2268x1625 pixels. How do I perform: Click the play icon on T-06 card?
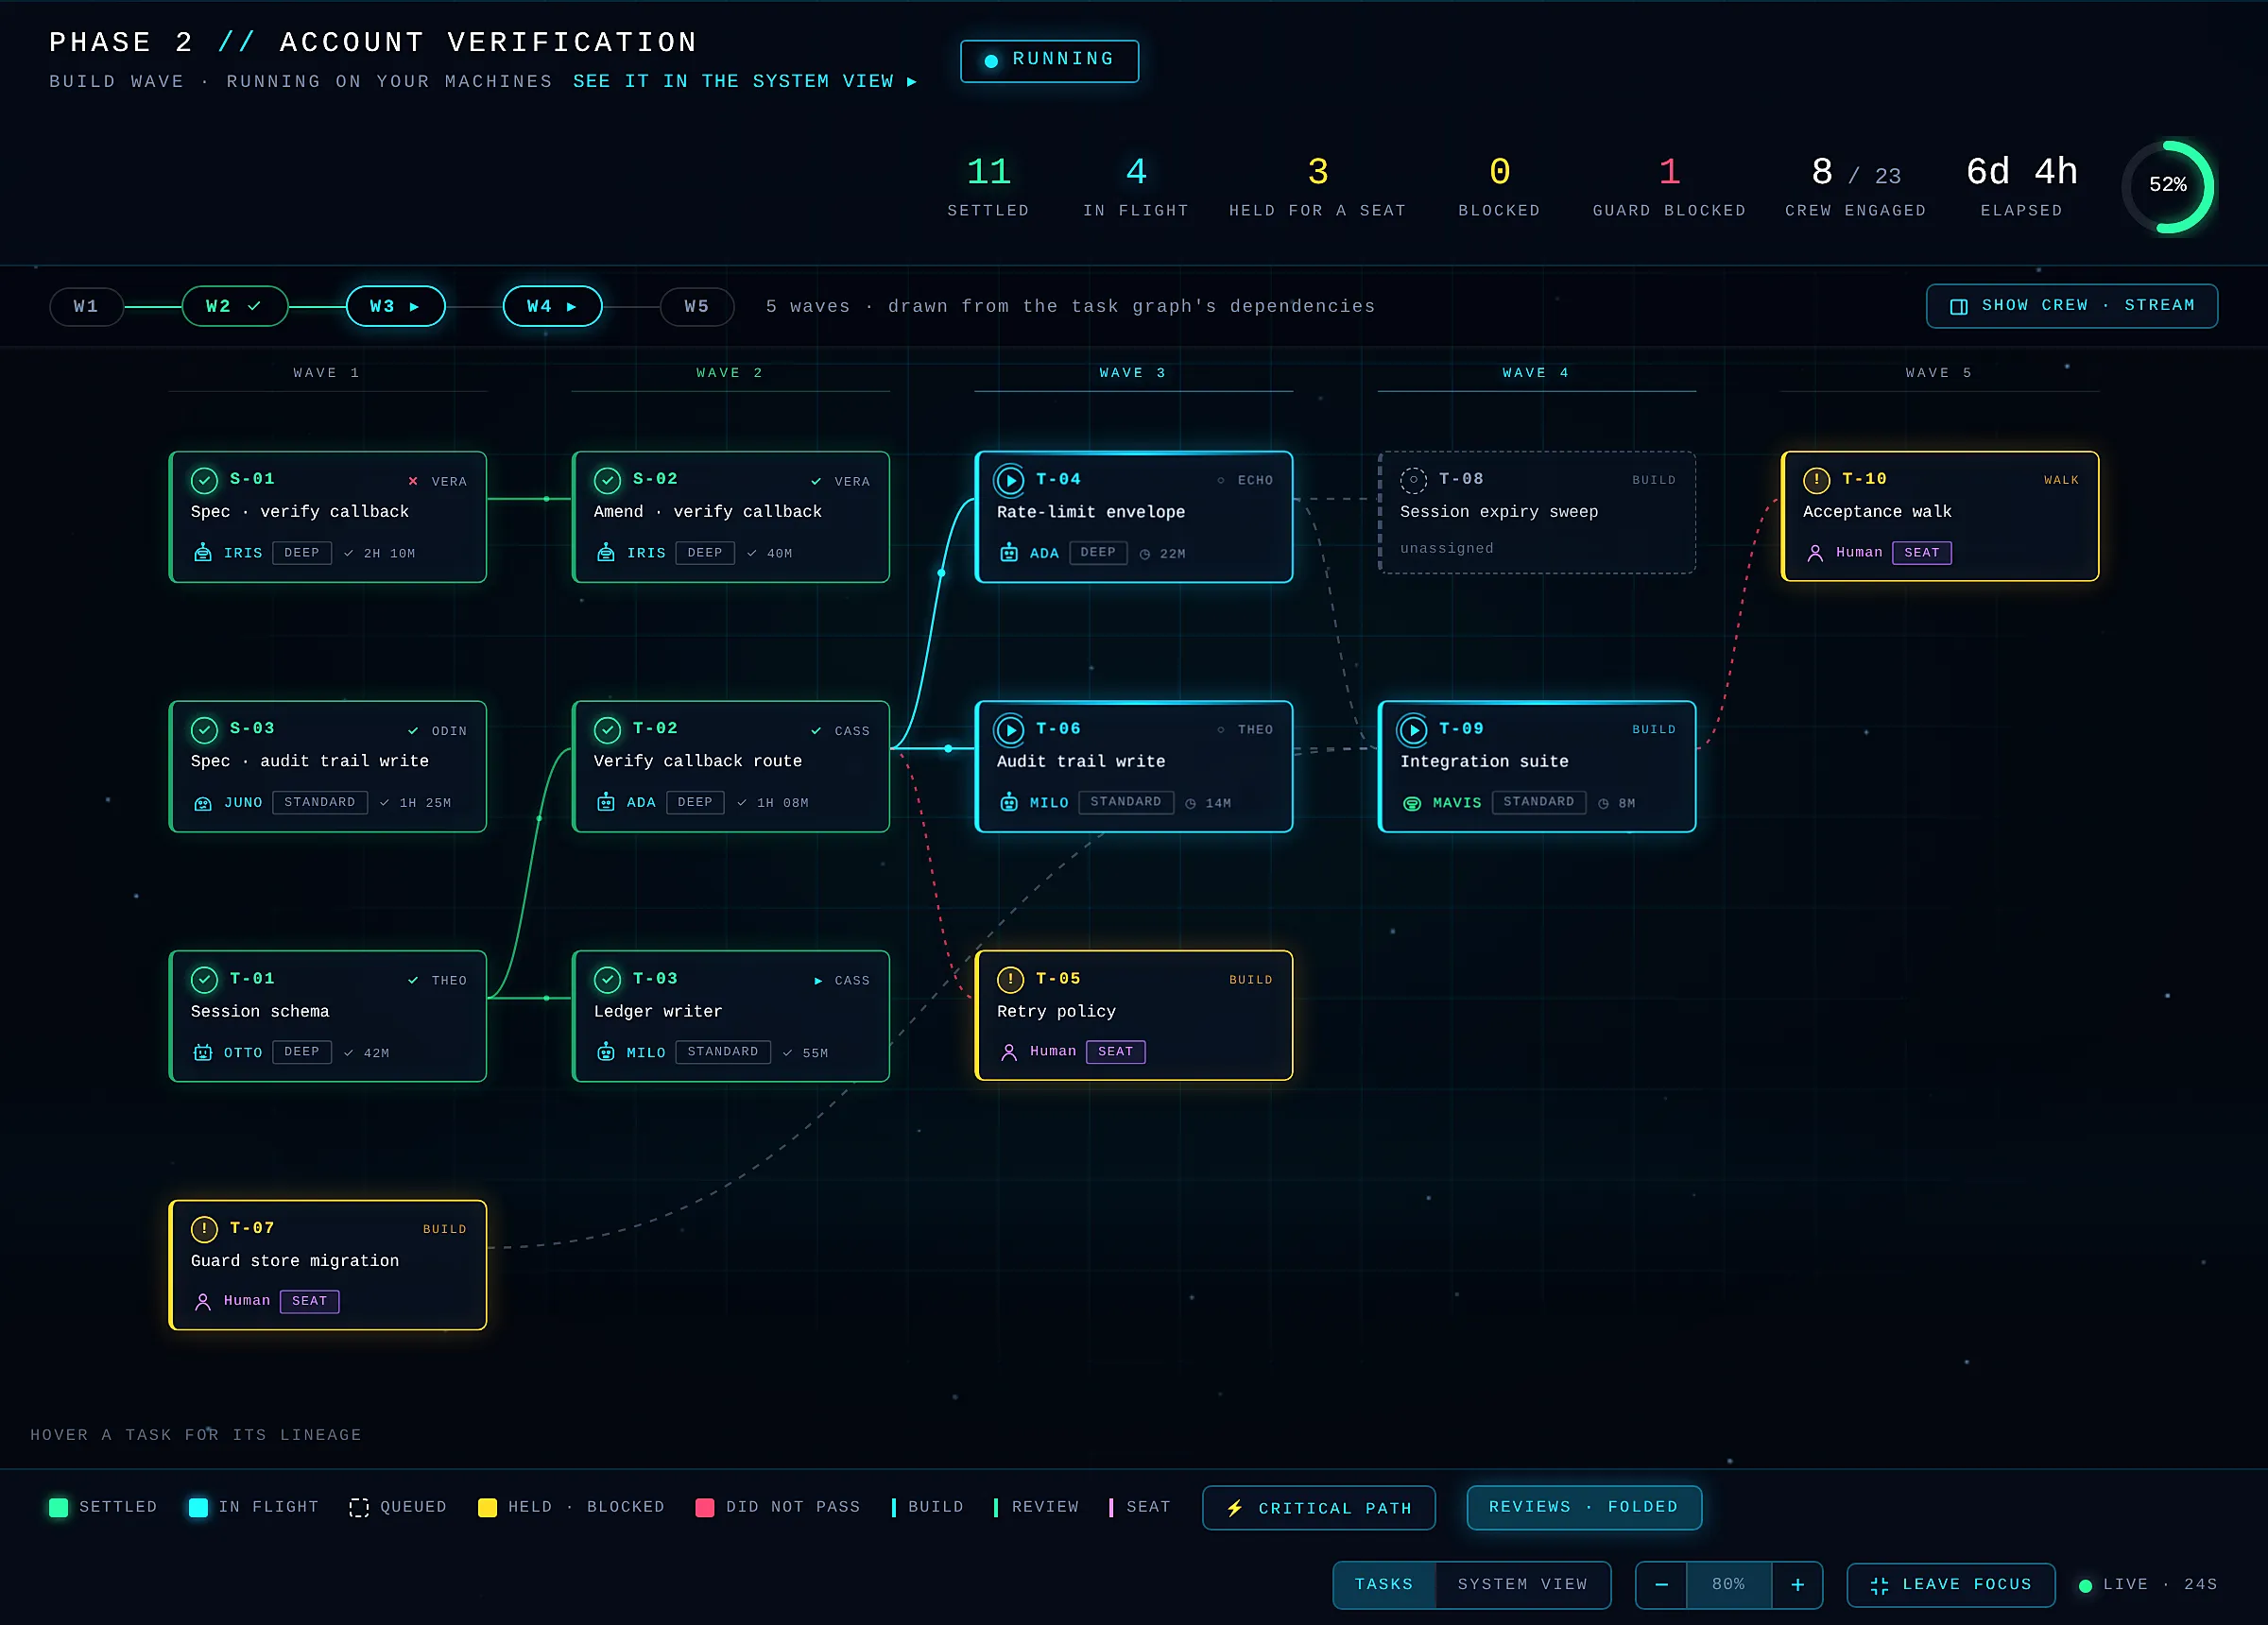pos(1010,730)
